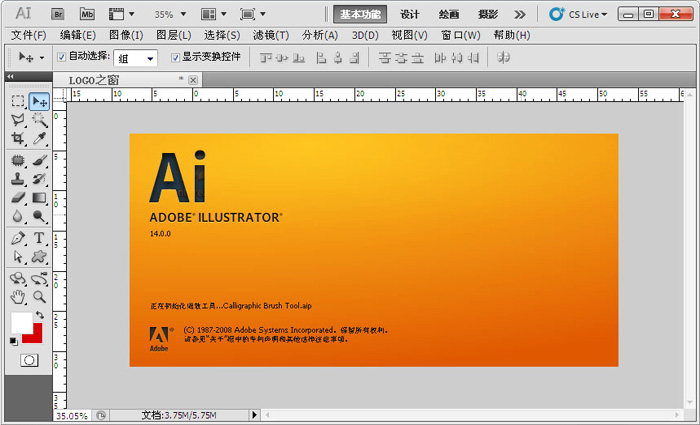This screenshot has width=700, height=425.
Task: Click the 文档:3.75M/5.75M status info
Action: 179,415
